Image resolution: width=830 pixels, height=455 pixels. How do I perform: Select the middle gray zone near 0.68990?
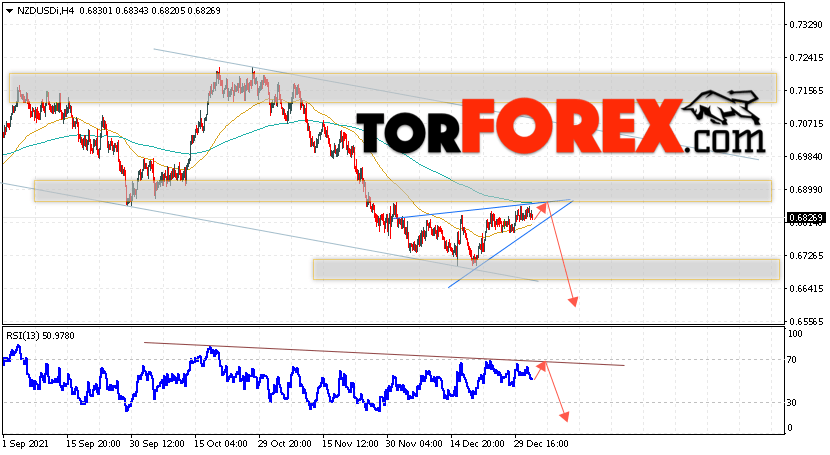(403, 191)
